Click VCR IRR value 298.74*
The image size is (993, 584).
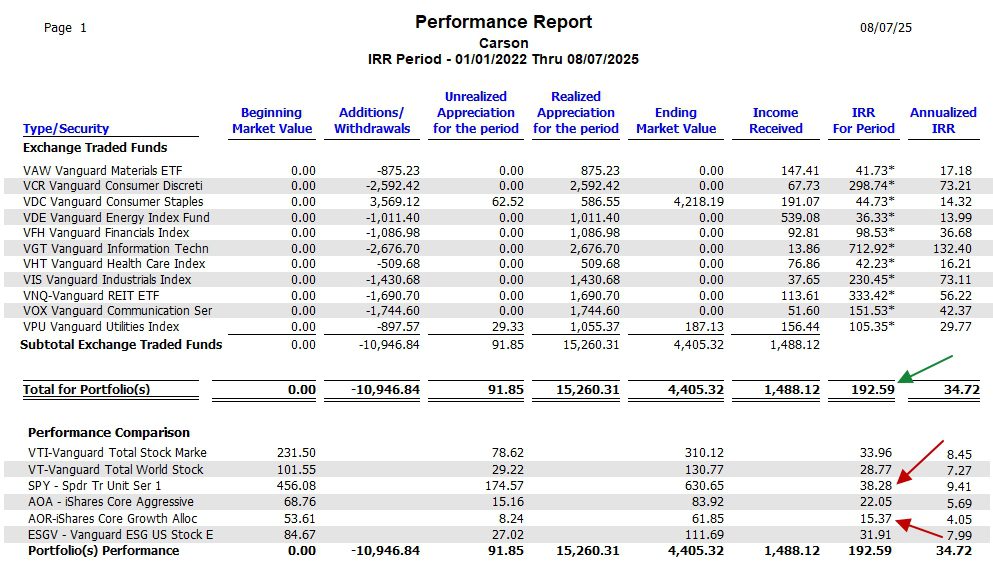click(871, 186)
